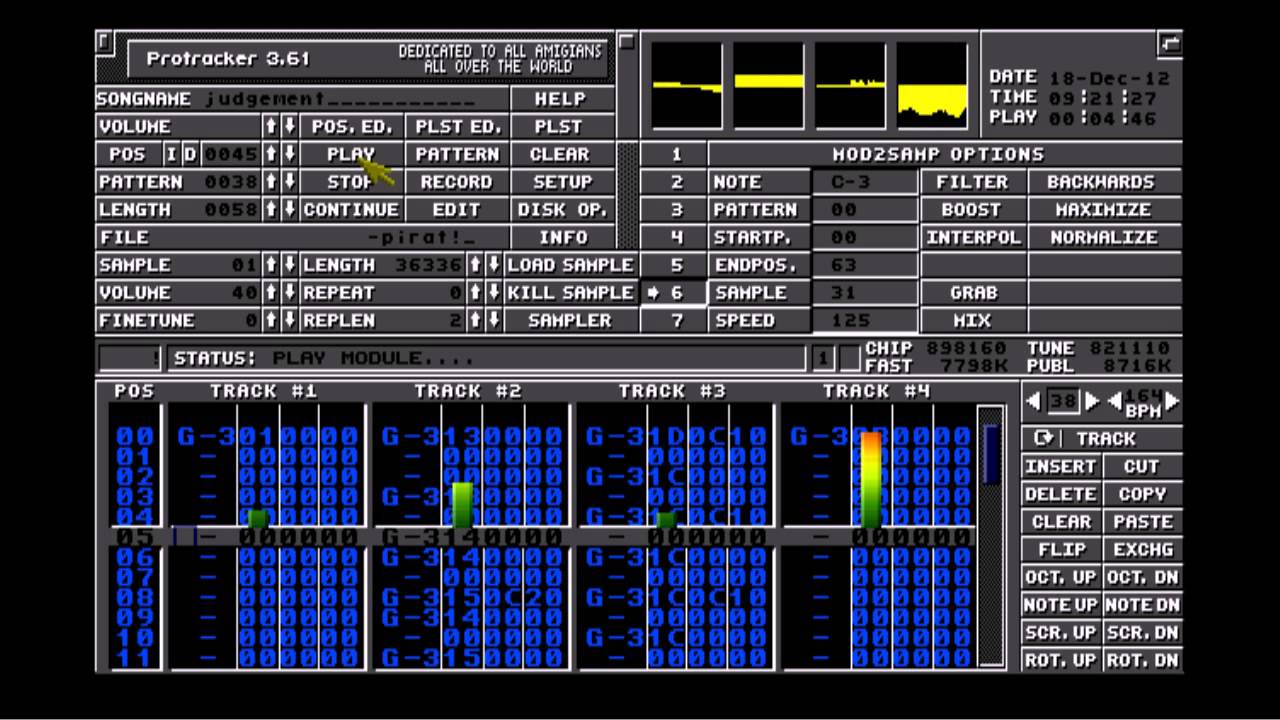
Task: Open the POS. ED. editor
Action: [x=352, y=127]
